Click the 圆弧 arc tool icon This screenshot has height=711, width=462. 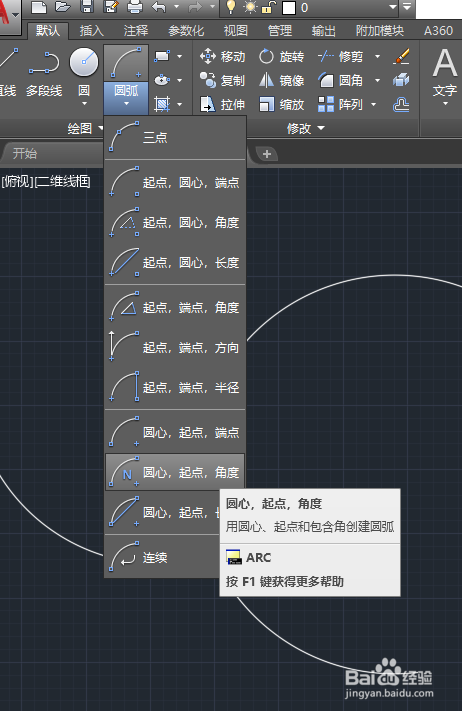click(x=126, y=63)
